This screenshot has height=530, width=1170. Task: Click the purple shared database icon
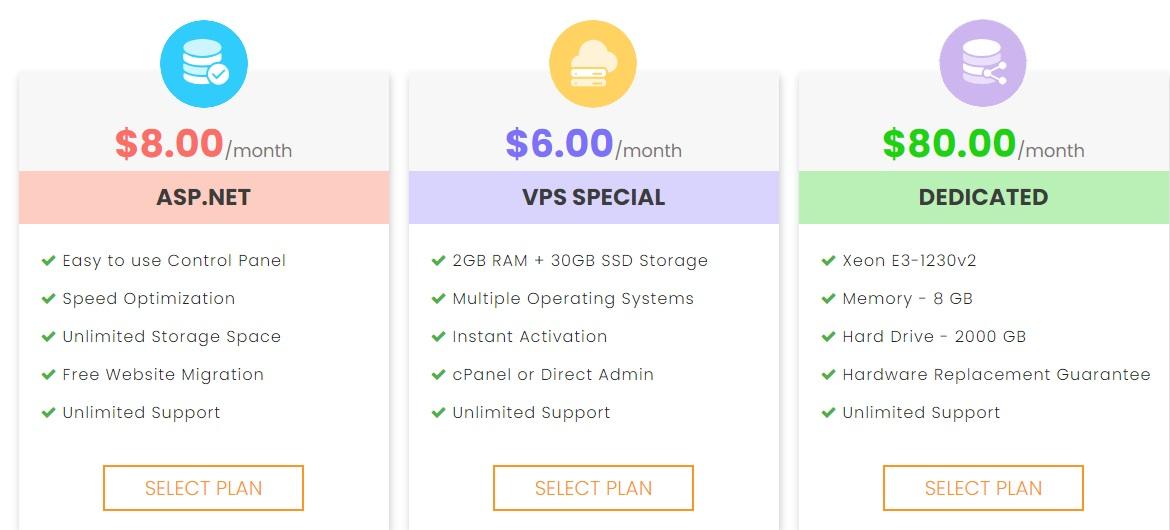point(983,64)
